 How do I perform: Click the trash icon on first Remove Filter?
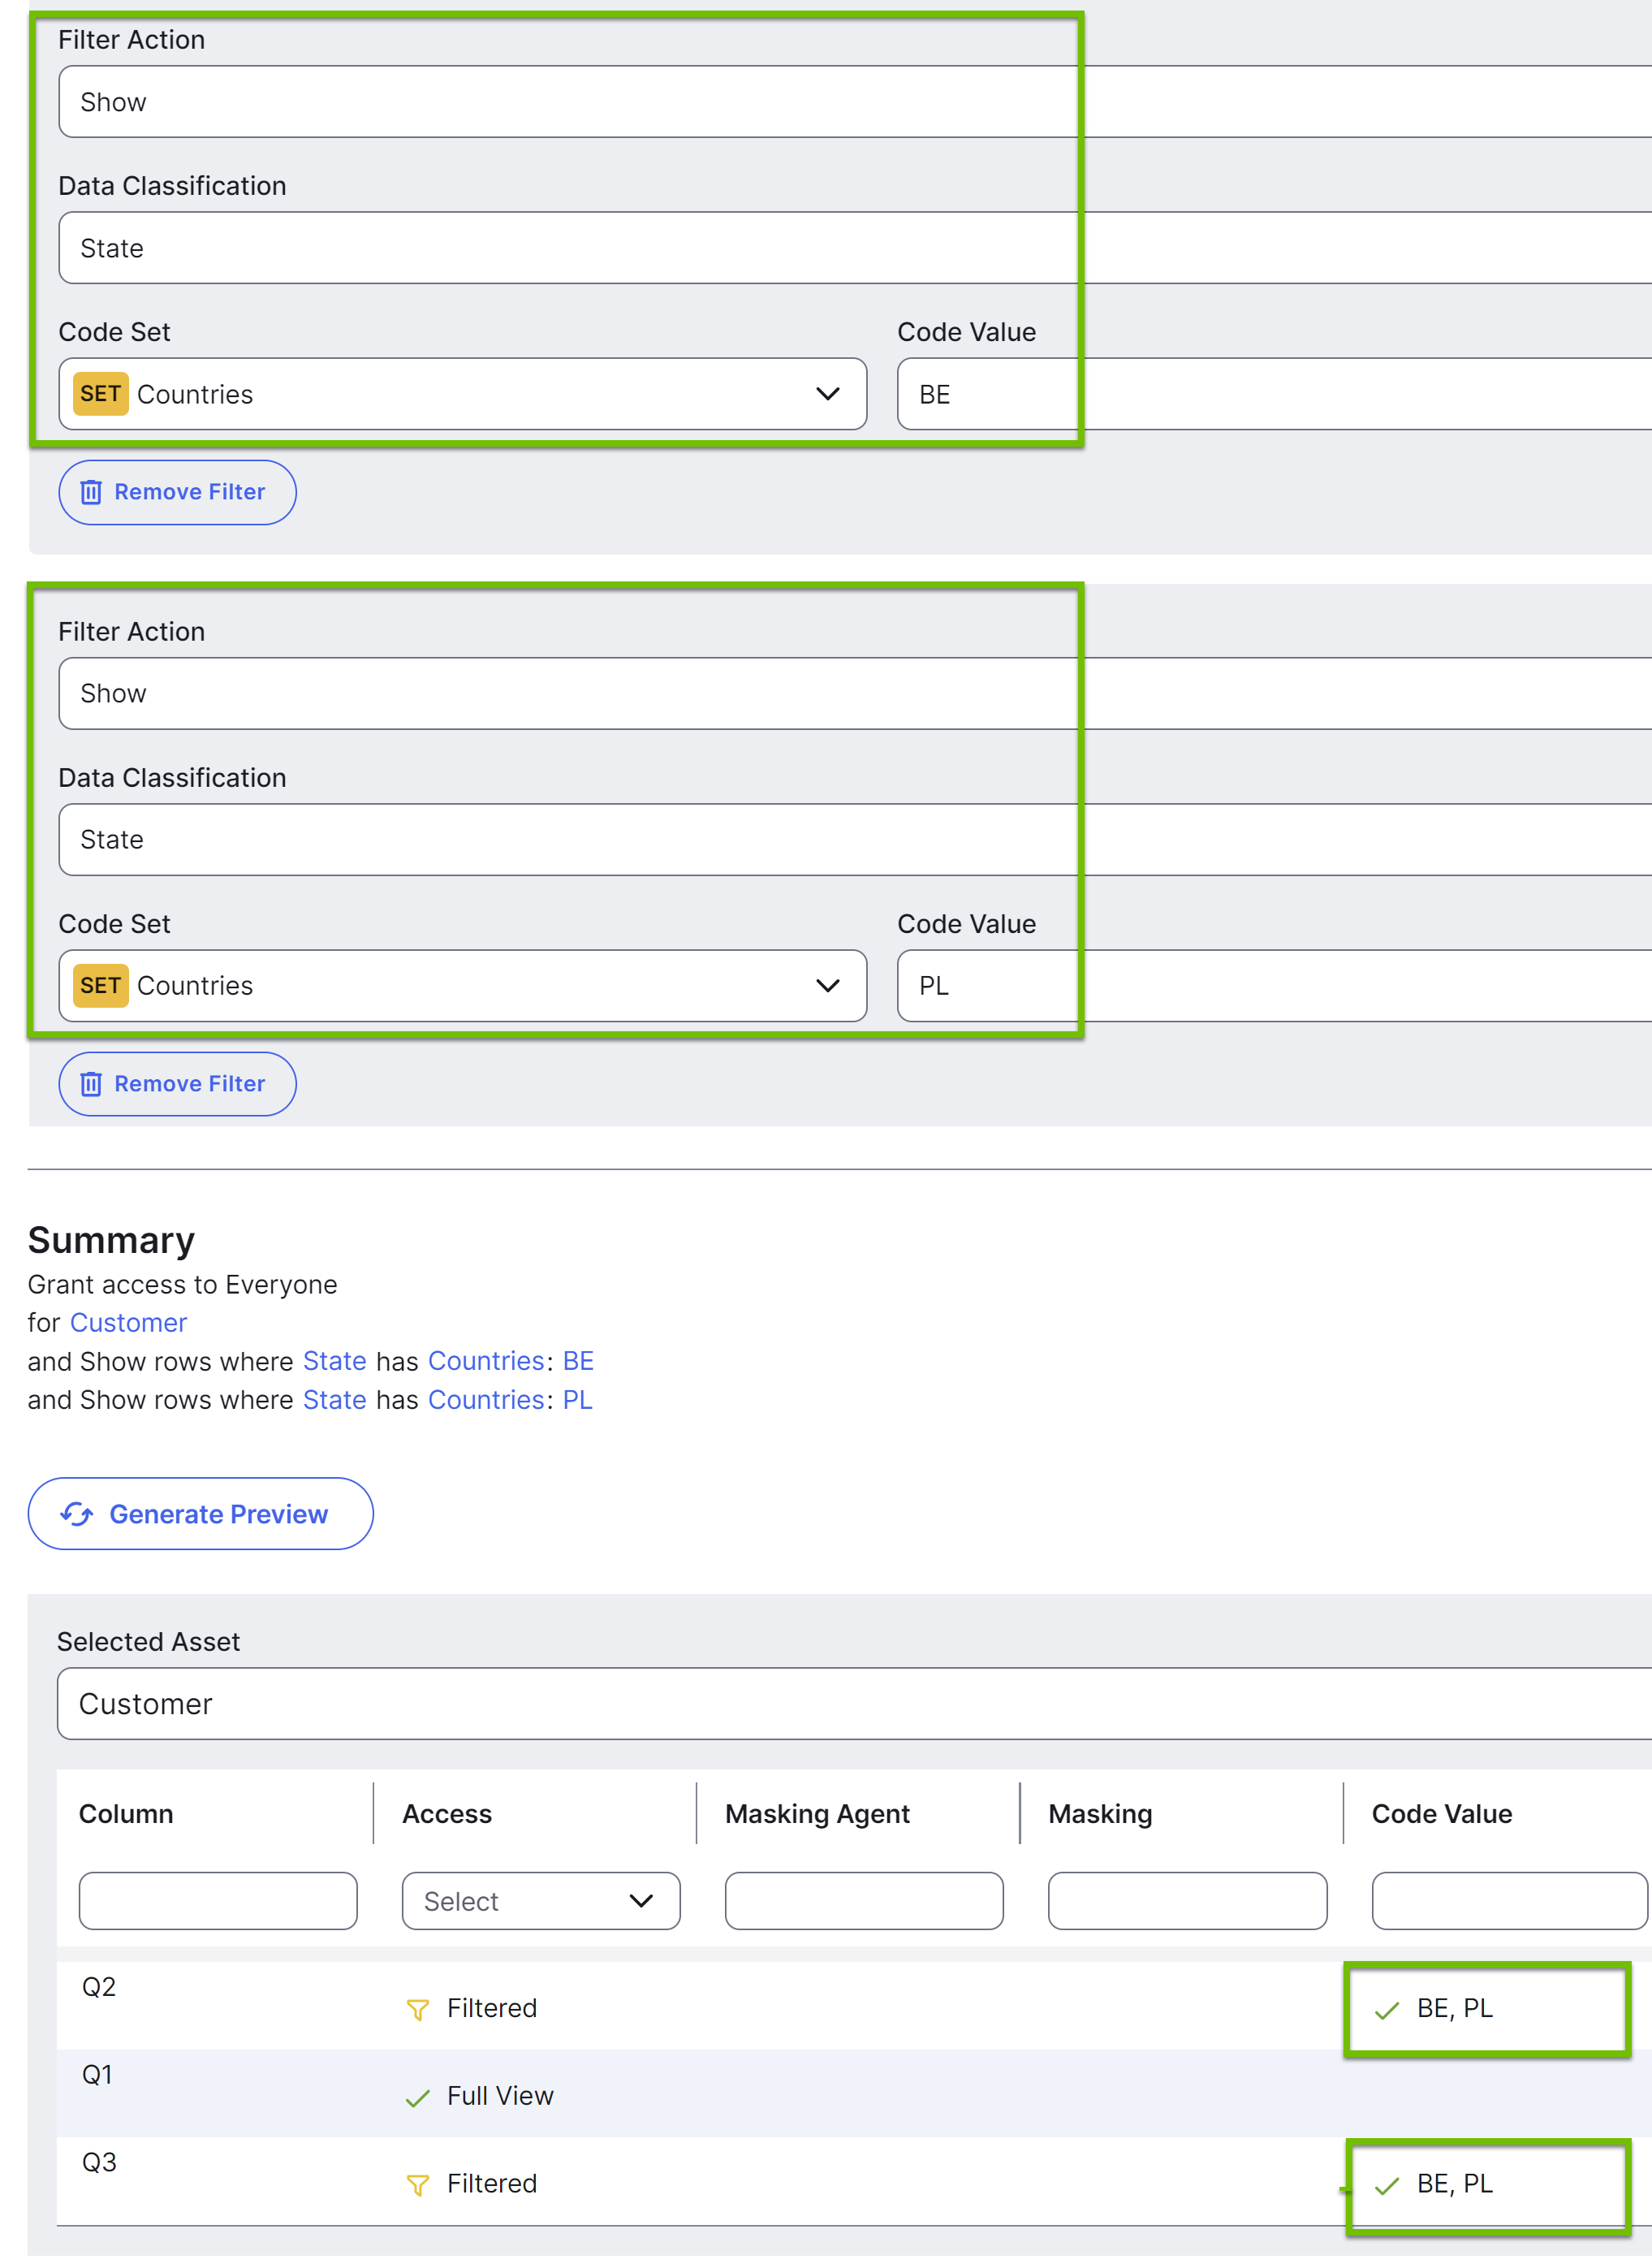91,491
